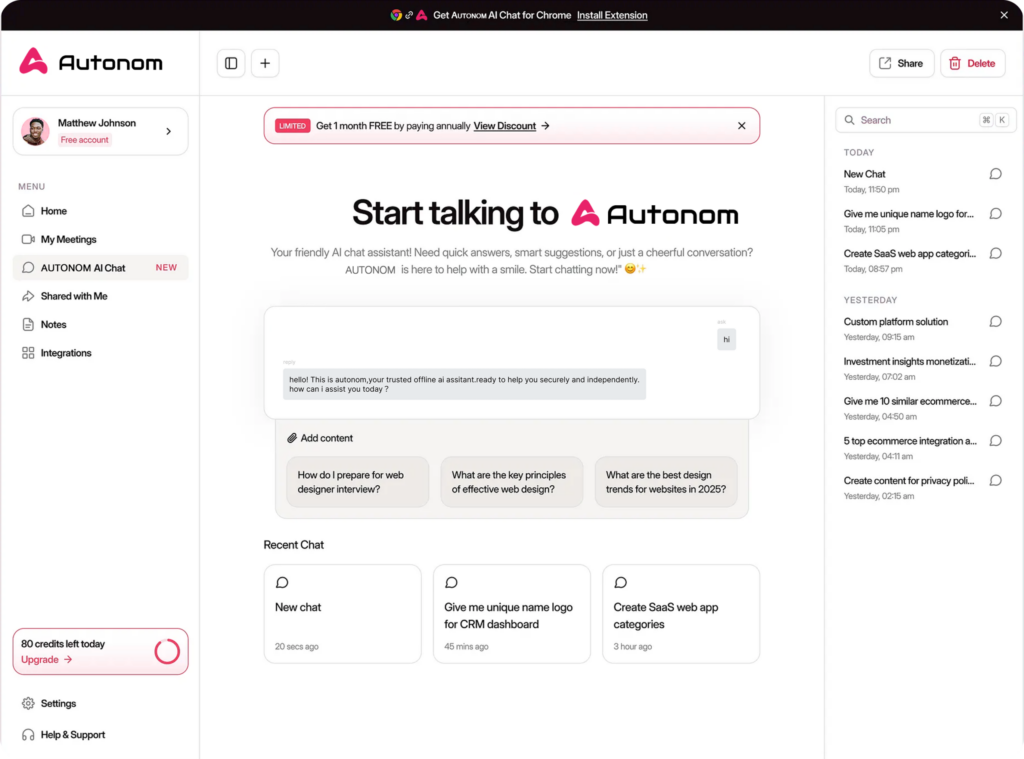
Task: Click Upgrade link in credits box
Action: (x=46, y=660)
